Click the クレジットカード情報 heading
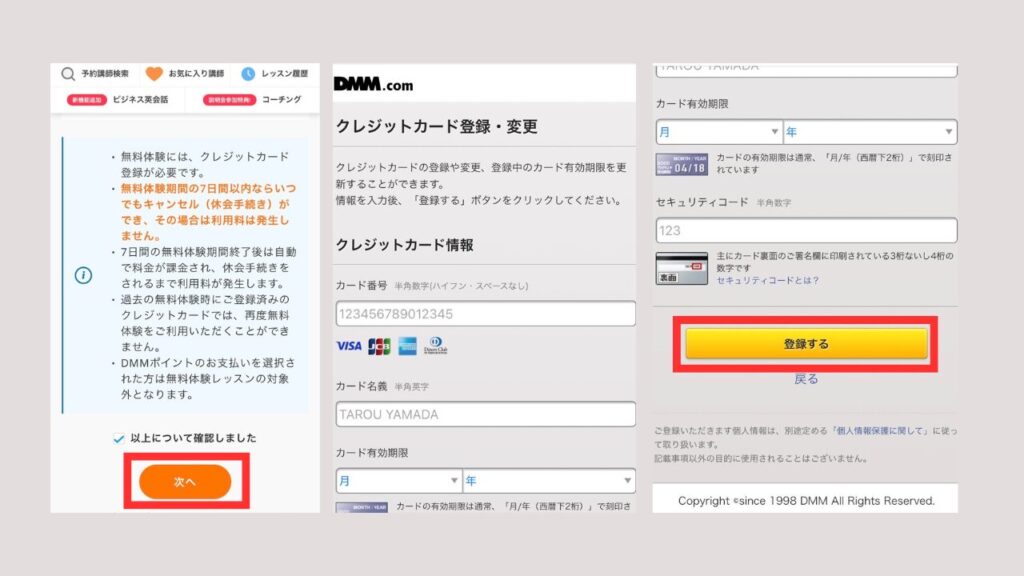 (404, 245)
